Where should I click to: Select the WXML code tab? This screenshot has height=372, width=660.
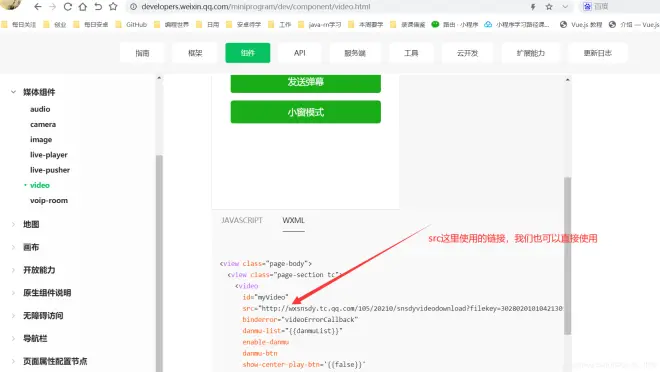pos(293,220)
